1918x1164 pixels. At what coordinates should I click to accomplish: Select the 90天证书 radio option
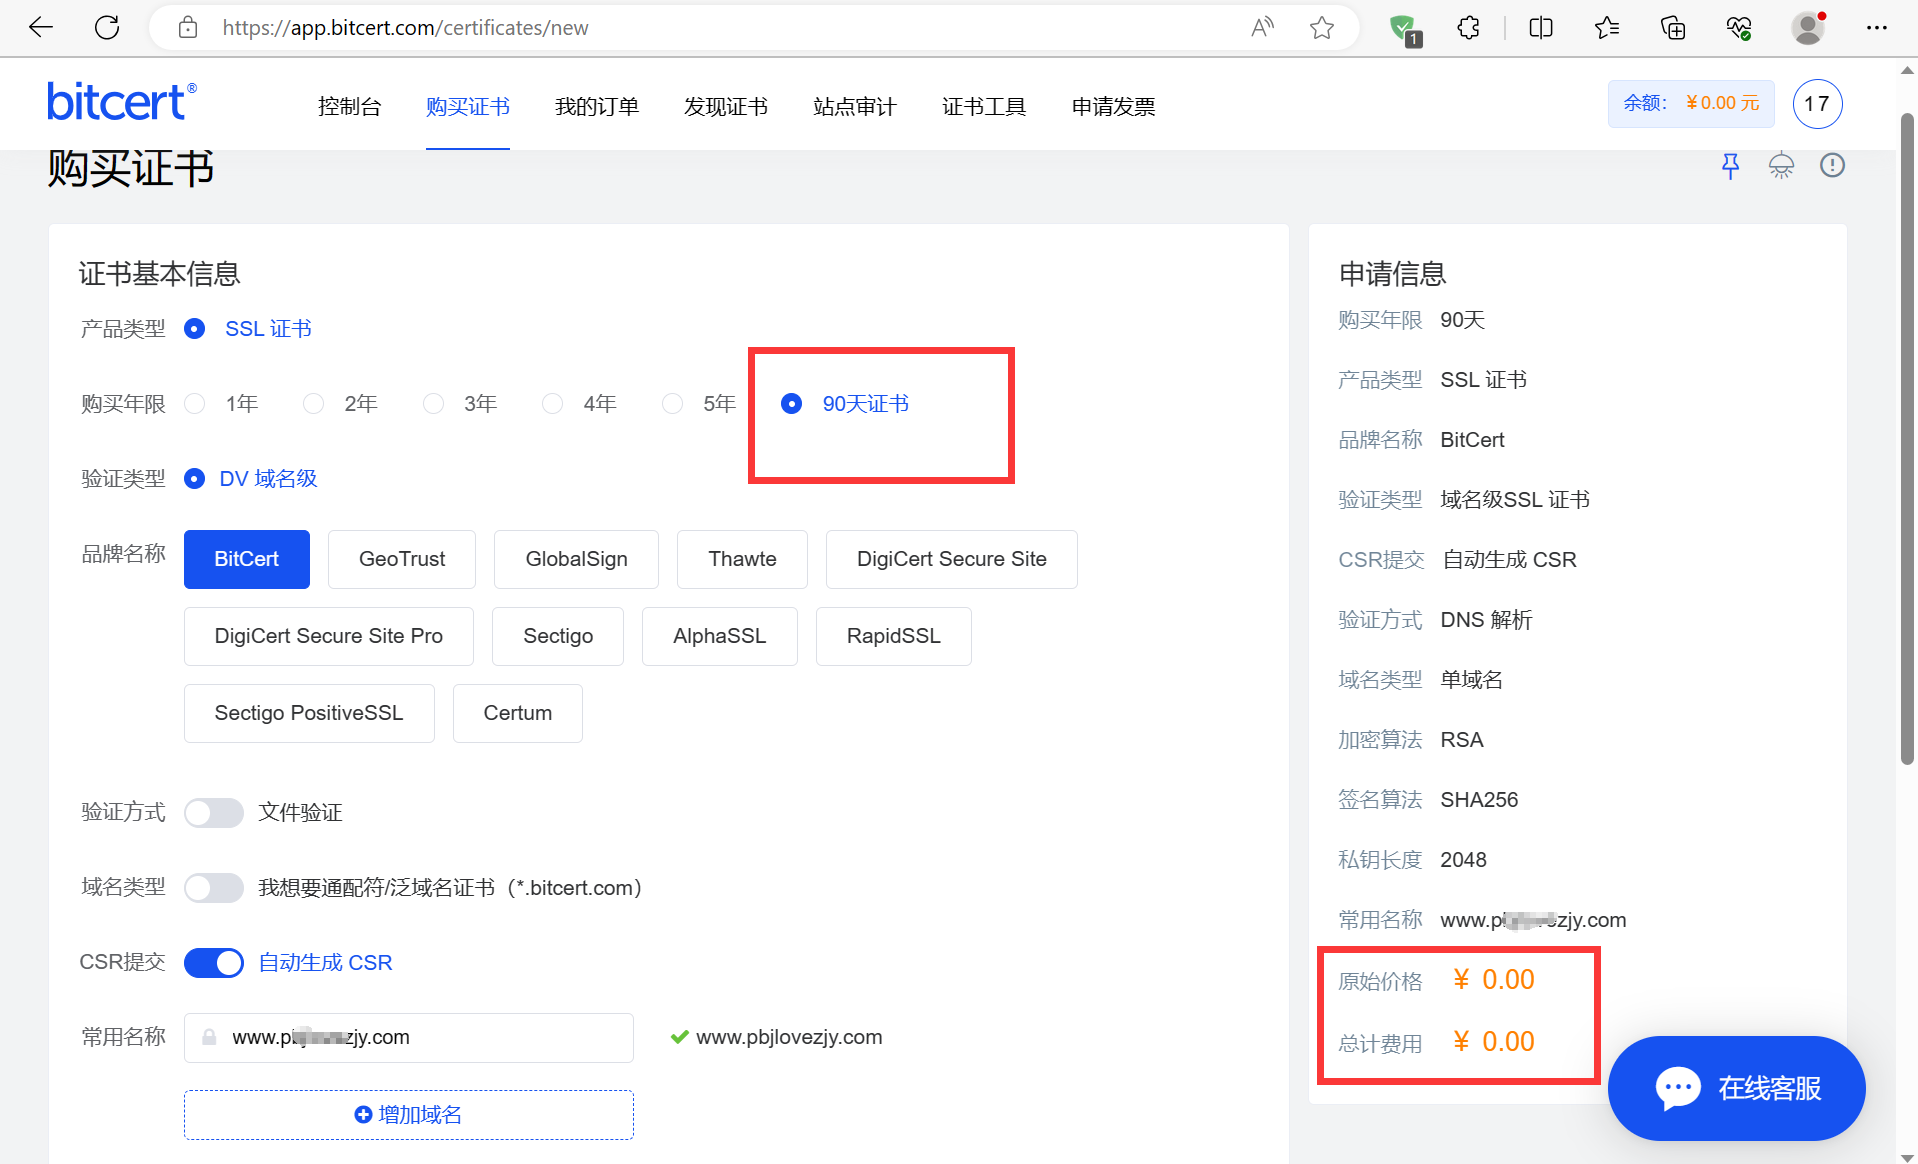pyautogui.click(x=791, y=403)
